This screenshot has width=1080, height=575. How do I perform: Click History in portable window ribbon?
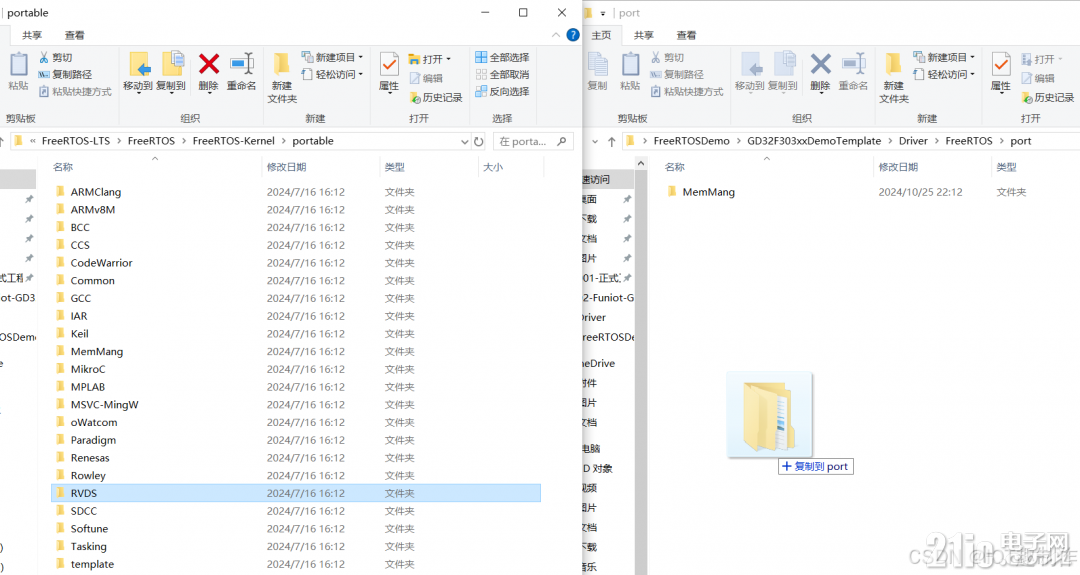click(435, 98)
